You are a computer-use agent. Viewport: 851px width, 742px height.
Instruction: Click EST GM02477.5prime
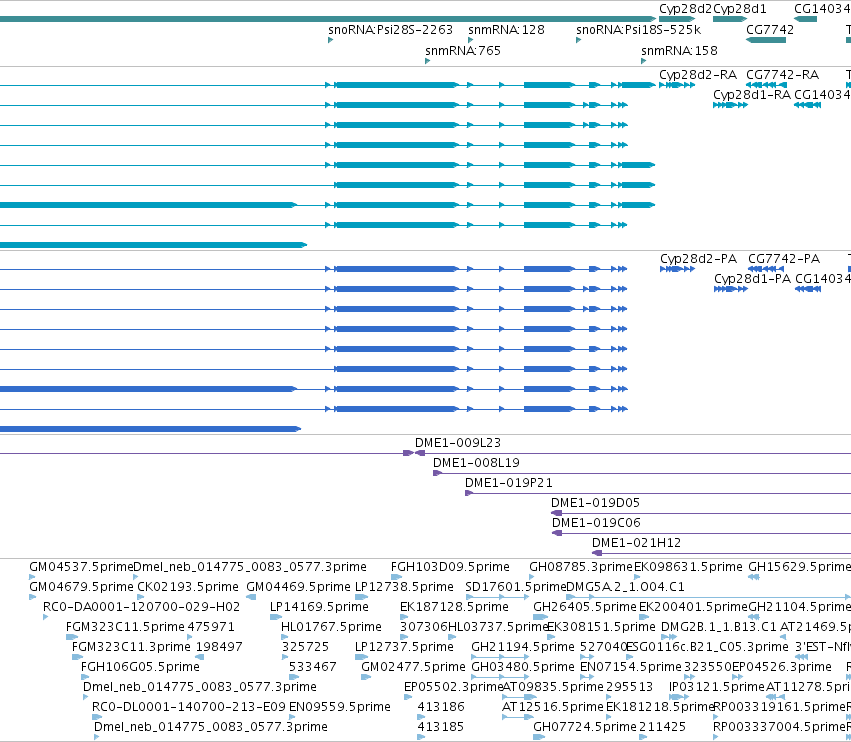413,667
